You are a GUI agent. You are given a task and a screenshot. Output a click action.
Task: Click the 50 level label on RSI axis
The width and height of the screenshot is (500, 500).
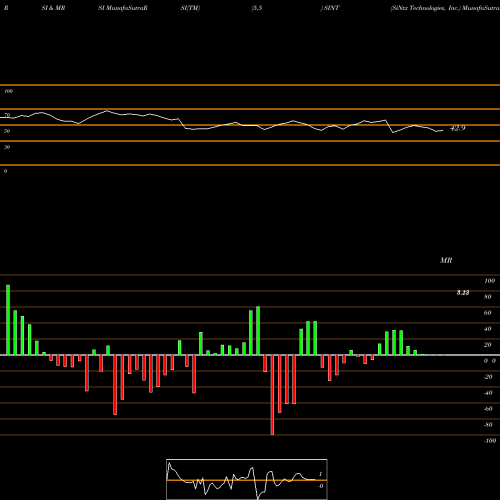pos(7,131)
